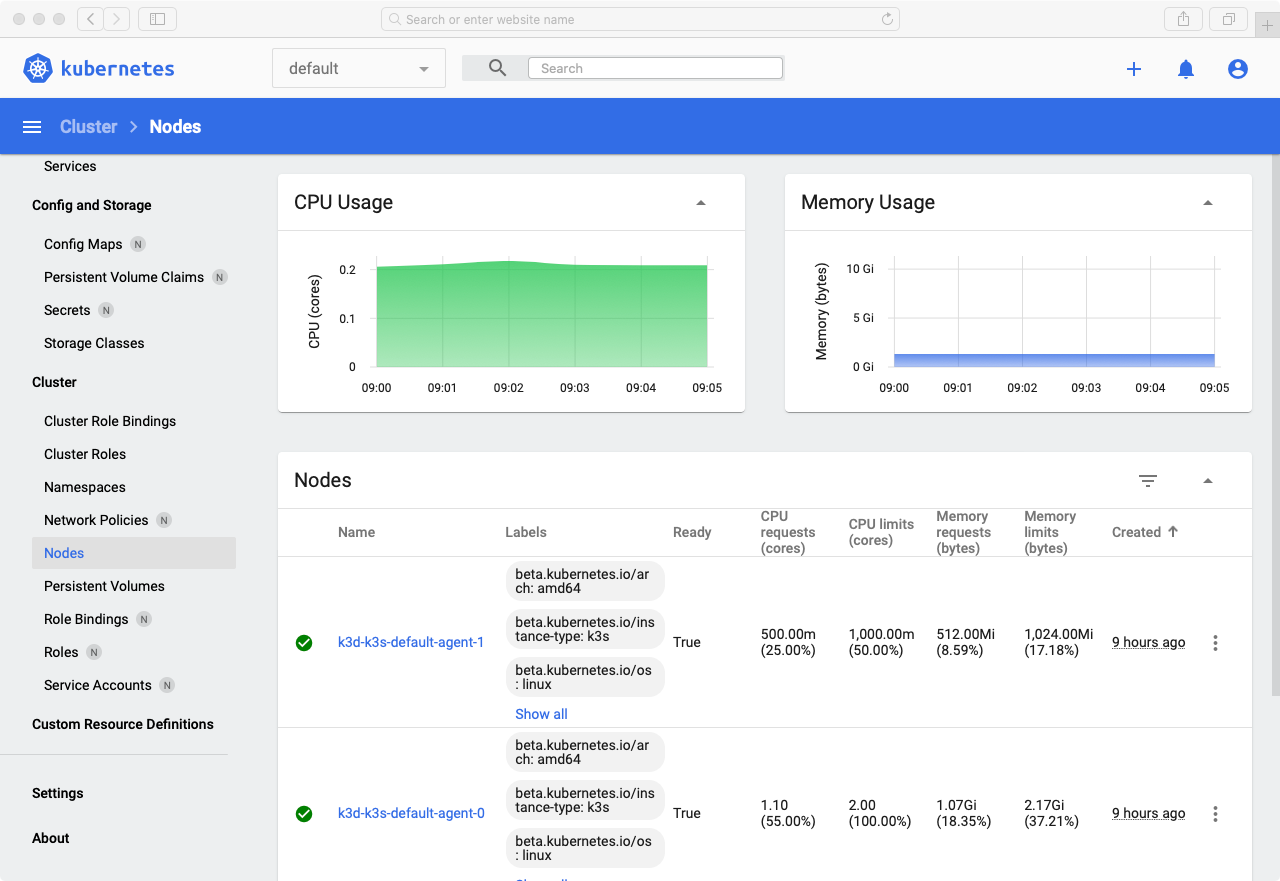The height and width of the screenshot is (881, 1280).
Task: Click the Kubernetes logo icon
Action: pos(38,68)
